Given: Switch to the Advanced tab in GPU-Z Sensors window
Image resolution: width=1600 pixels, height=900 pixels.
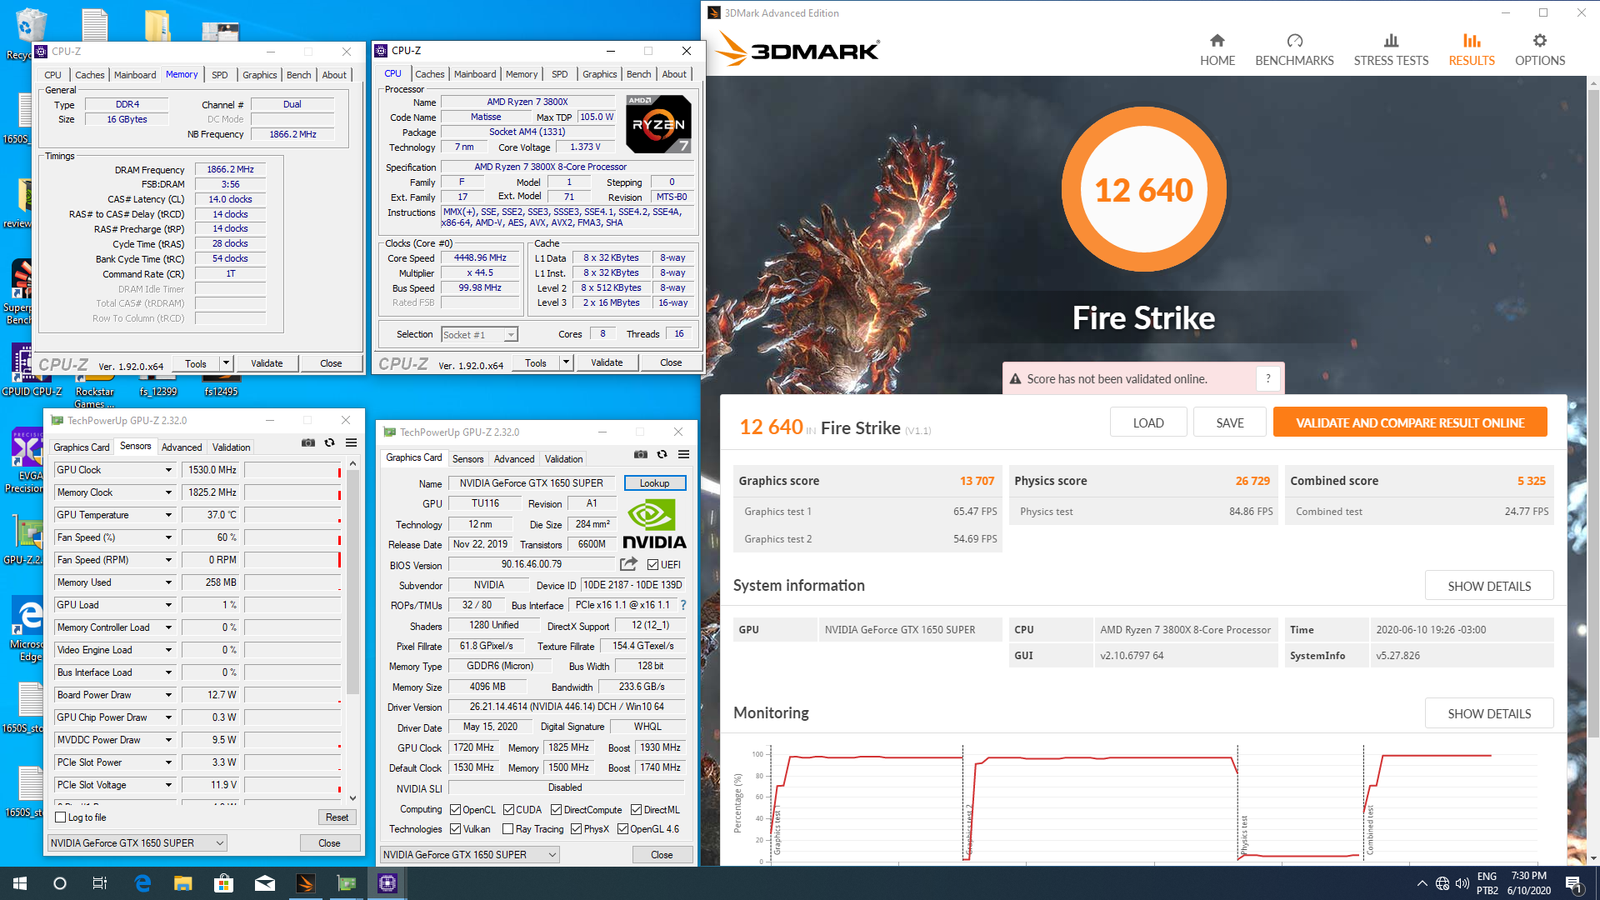Looking at the screenshot, I should 181,447.
